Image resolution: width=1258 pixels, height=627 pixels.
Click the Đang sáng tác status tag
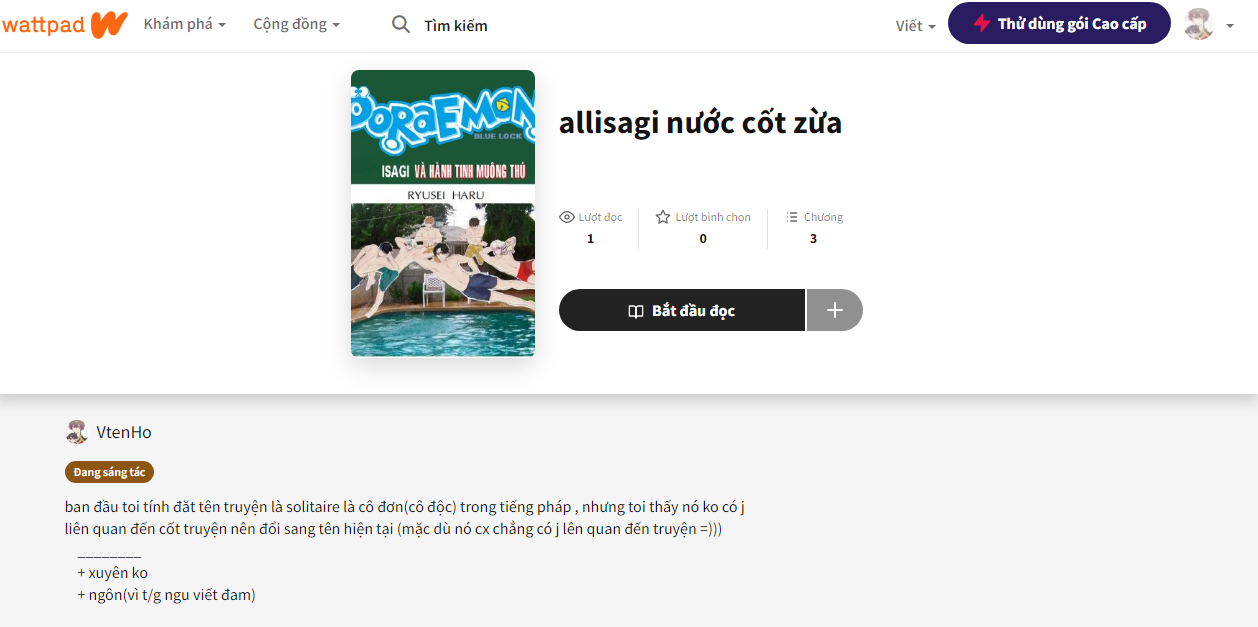(x=109, y=472)
